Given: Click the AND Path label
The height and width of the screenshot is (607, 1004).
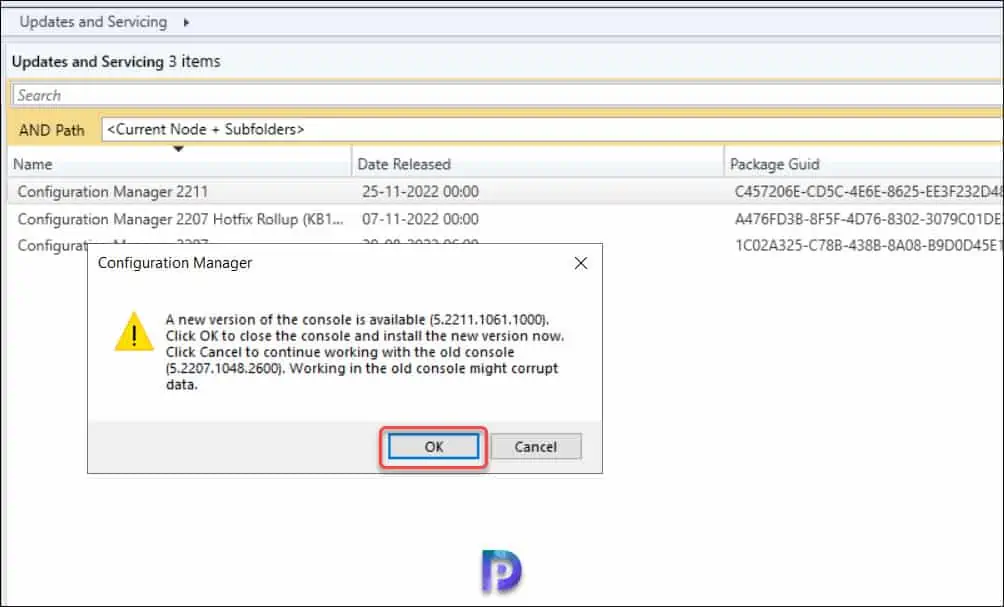Looking at the screenshot, I should pos(52,130).
